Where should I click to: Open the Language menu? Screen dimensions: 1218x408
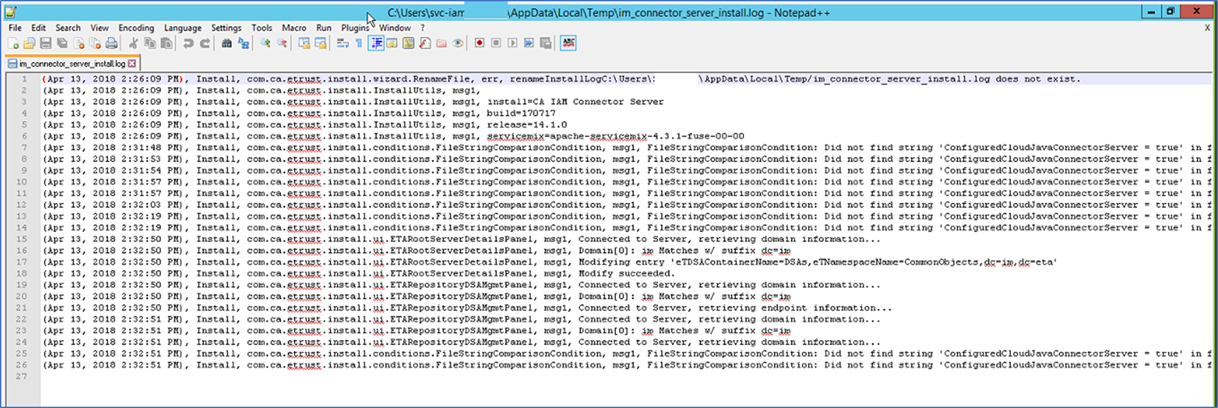(x=183, y=28)
